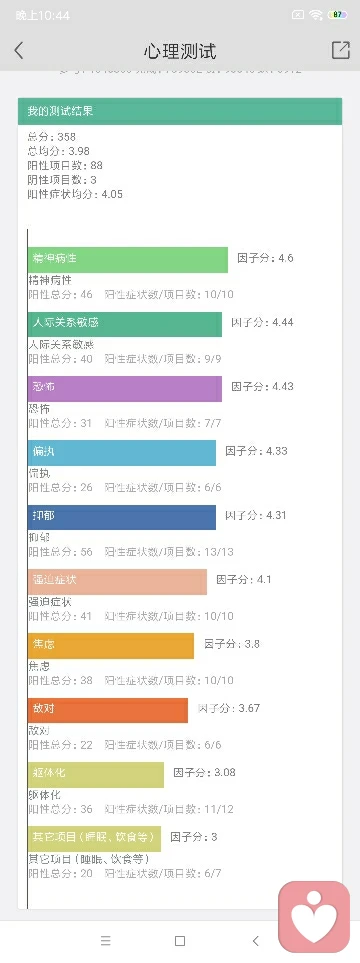Click the green 精神病性 bar
The width and height of the screenshot is (360, 963).
click(x=128, y=259)
